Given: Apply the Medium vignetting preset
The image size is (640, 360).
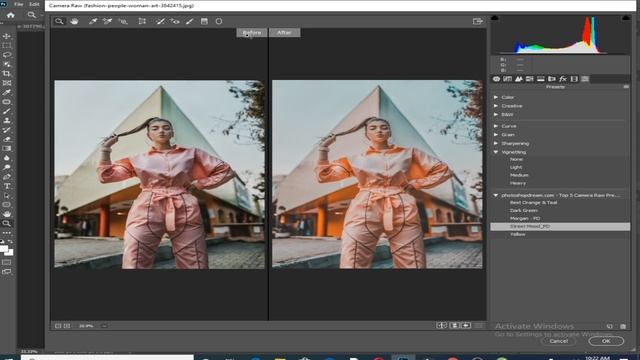Looking at the screenshot, I should point(519,175).
